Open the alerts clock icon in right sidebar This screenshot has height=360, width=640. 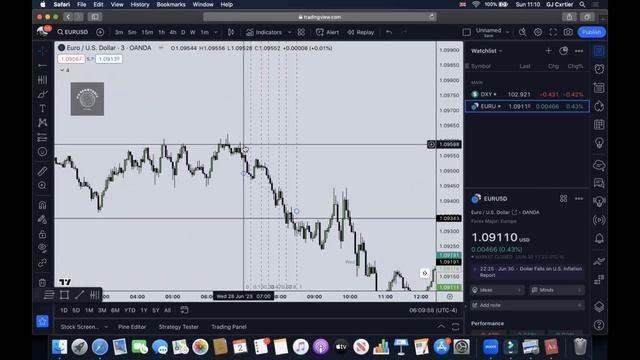click(x=599, y=69)
